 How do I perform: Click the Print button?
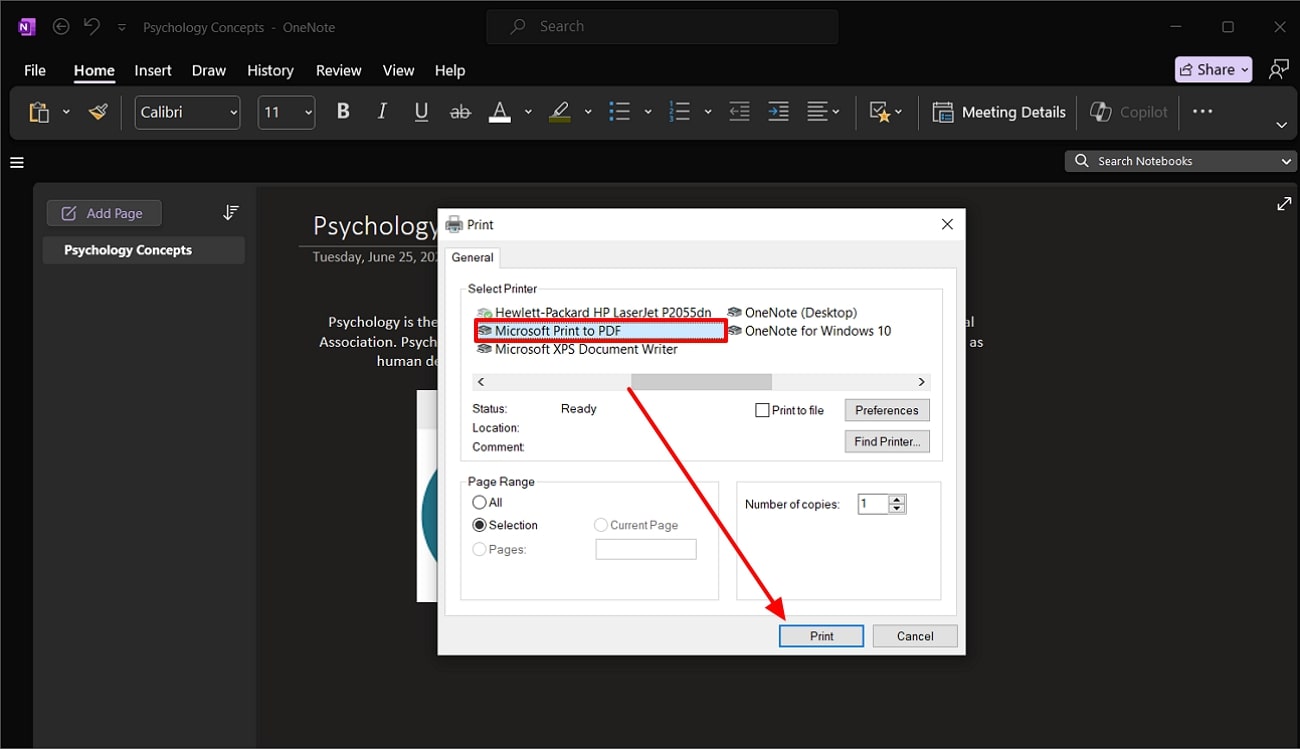[821, 636]
